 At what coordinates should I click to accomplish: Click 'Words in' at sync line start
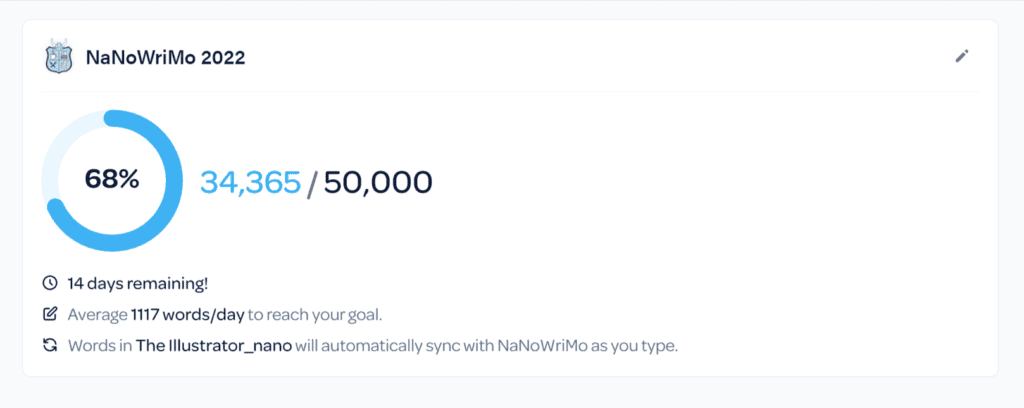tap(100, 345)
